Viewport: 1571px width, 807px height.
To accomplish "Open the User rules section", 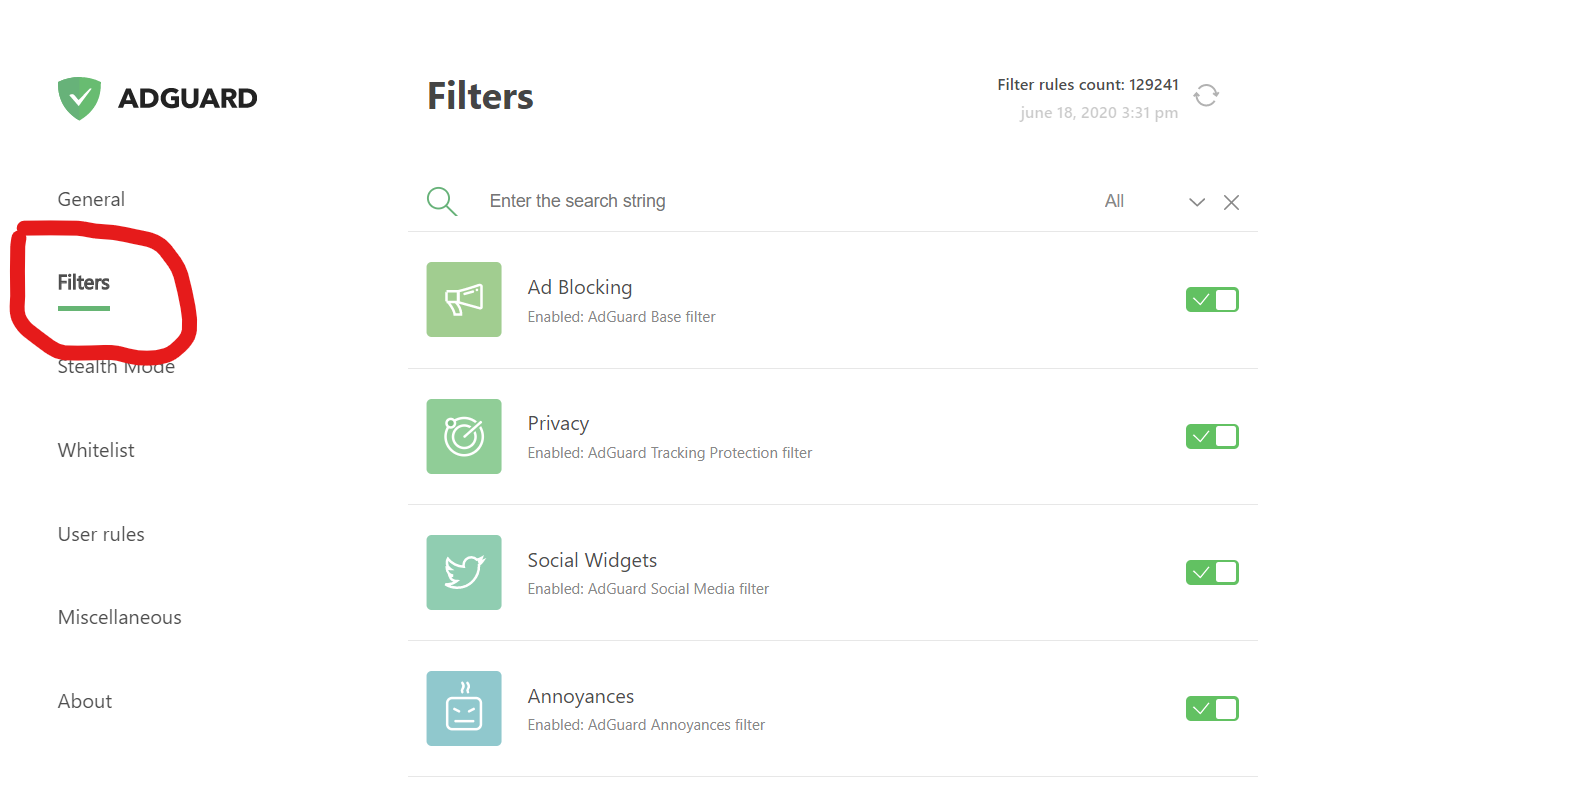I will (101, 534).
